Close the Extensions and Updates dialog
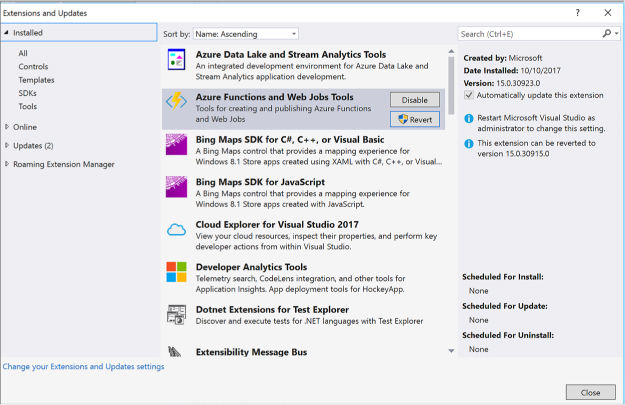 [x=590, y=392]
